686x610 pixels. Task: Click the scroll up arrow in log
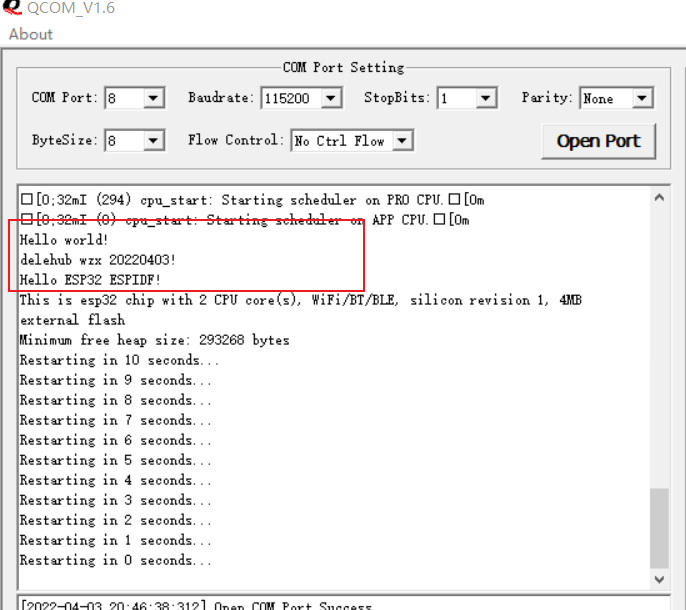click(659, 198)
